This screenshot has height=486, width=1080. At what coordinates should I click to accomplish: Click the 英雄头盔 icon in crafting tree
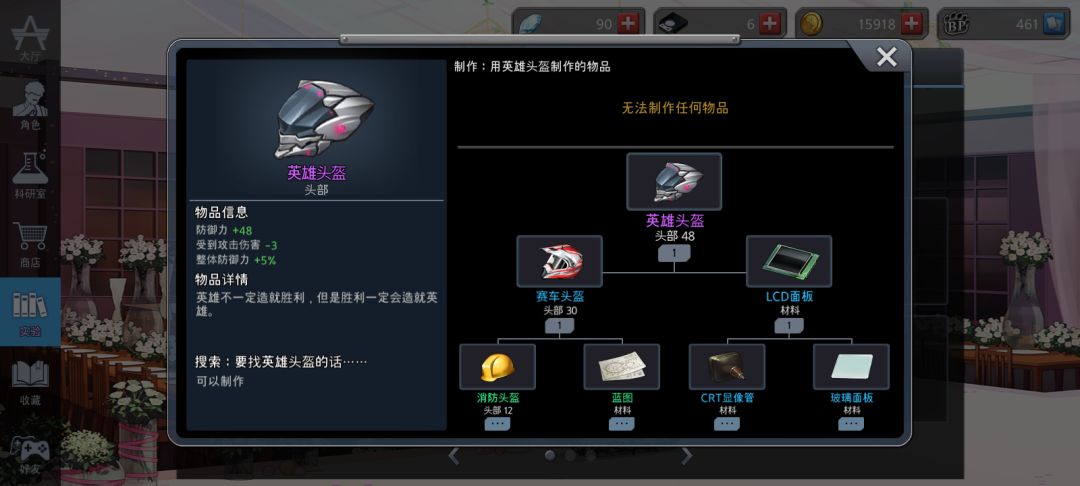coord(674,182)
